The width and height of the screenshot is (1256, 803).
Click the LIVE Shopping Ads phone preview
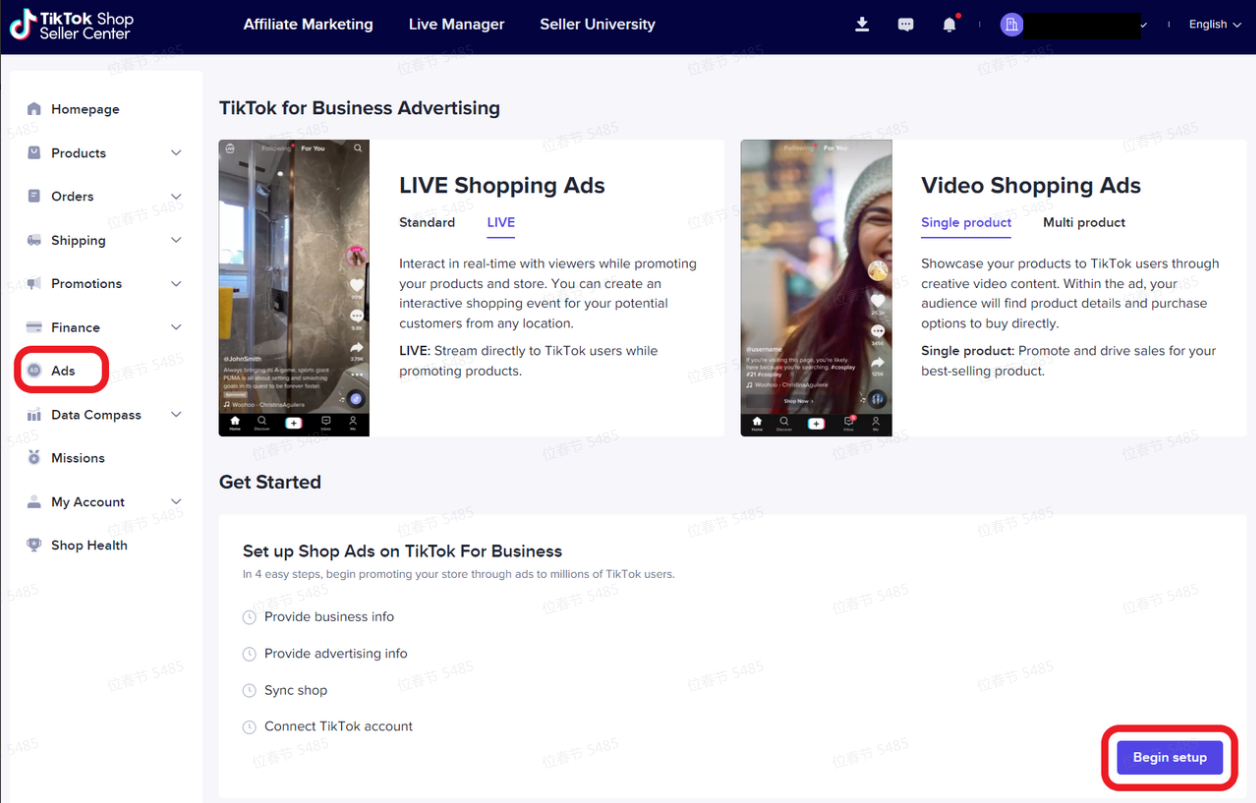294,288
